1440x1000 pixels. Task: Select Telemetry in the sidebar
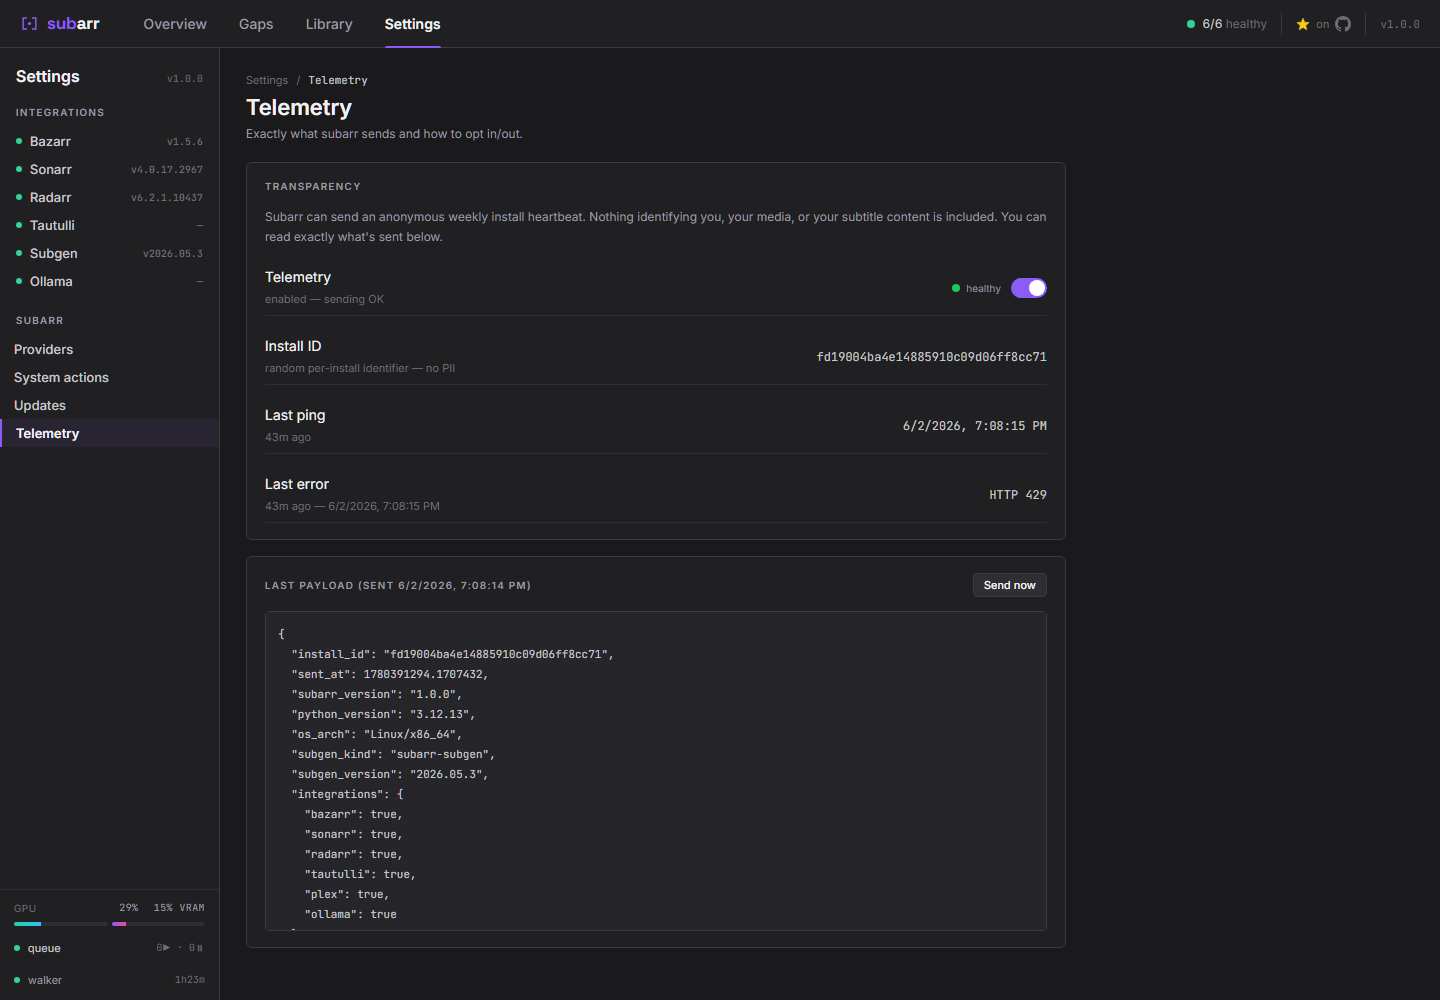[110, 433]
